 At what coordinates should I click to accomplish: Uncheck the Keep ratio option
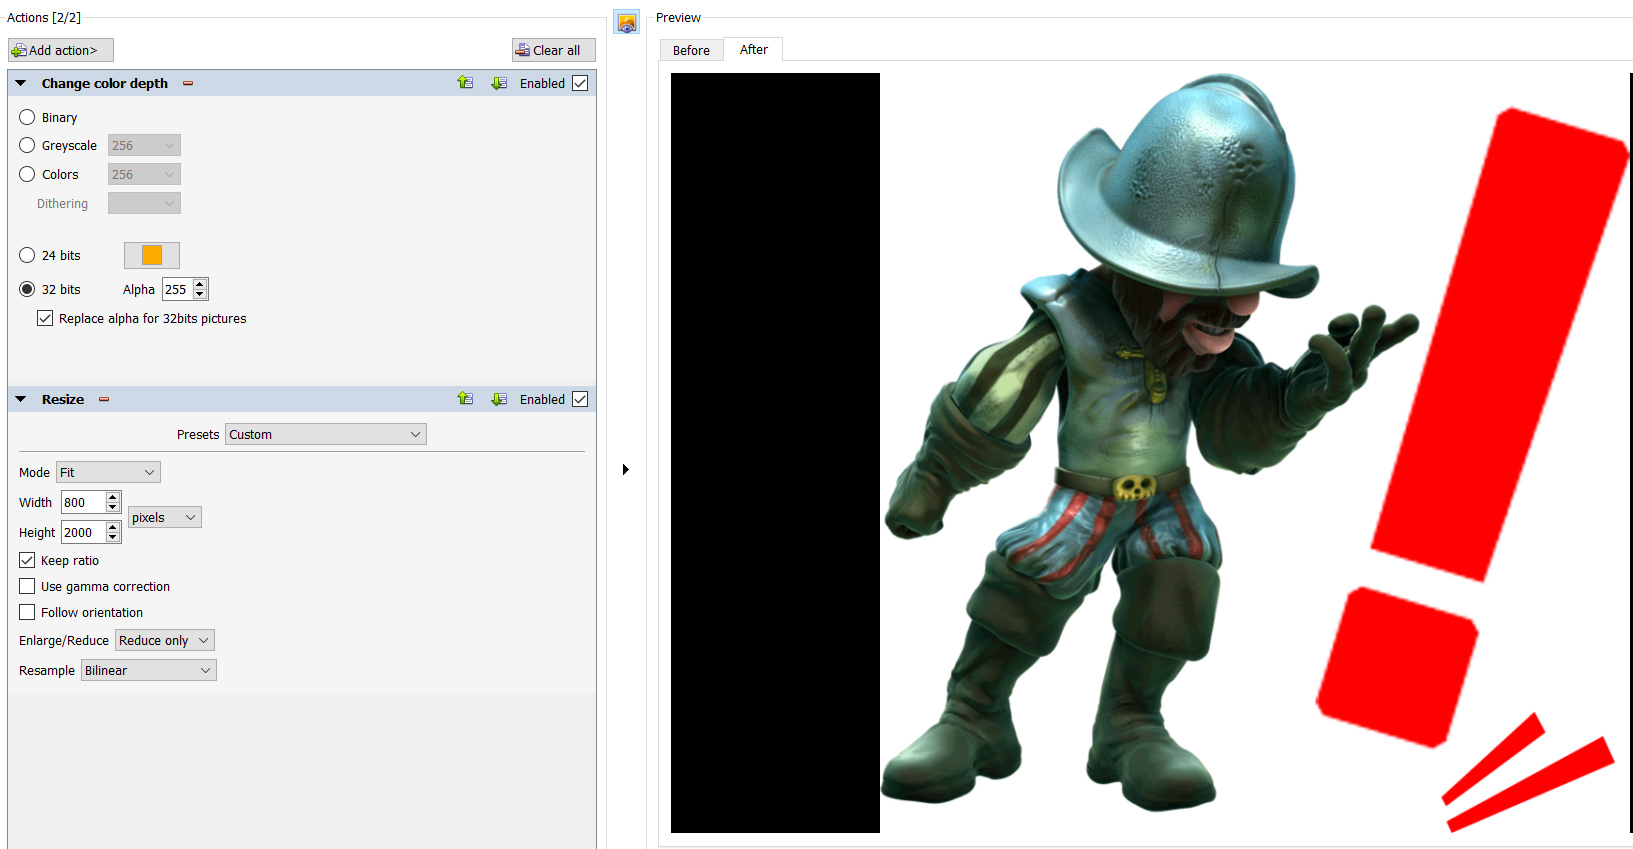coord(27,560)
